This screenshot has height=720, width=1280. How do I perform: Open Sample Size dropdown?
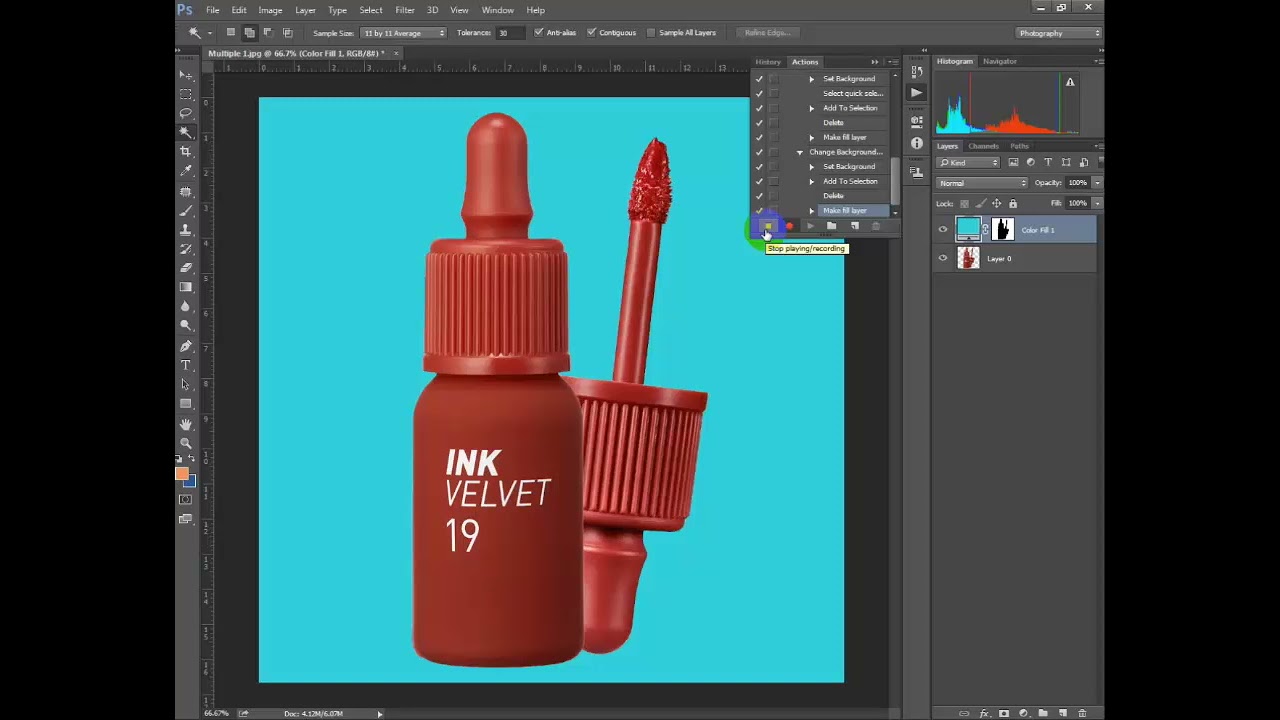pyautogui.click(x=404, y=32)
